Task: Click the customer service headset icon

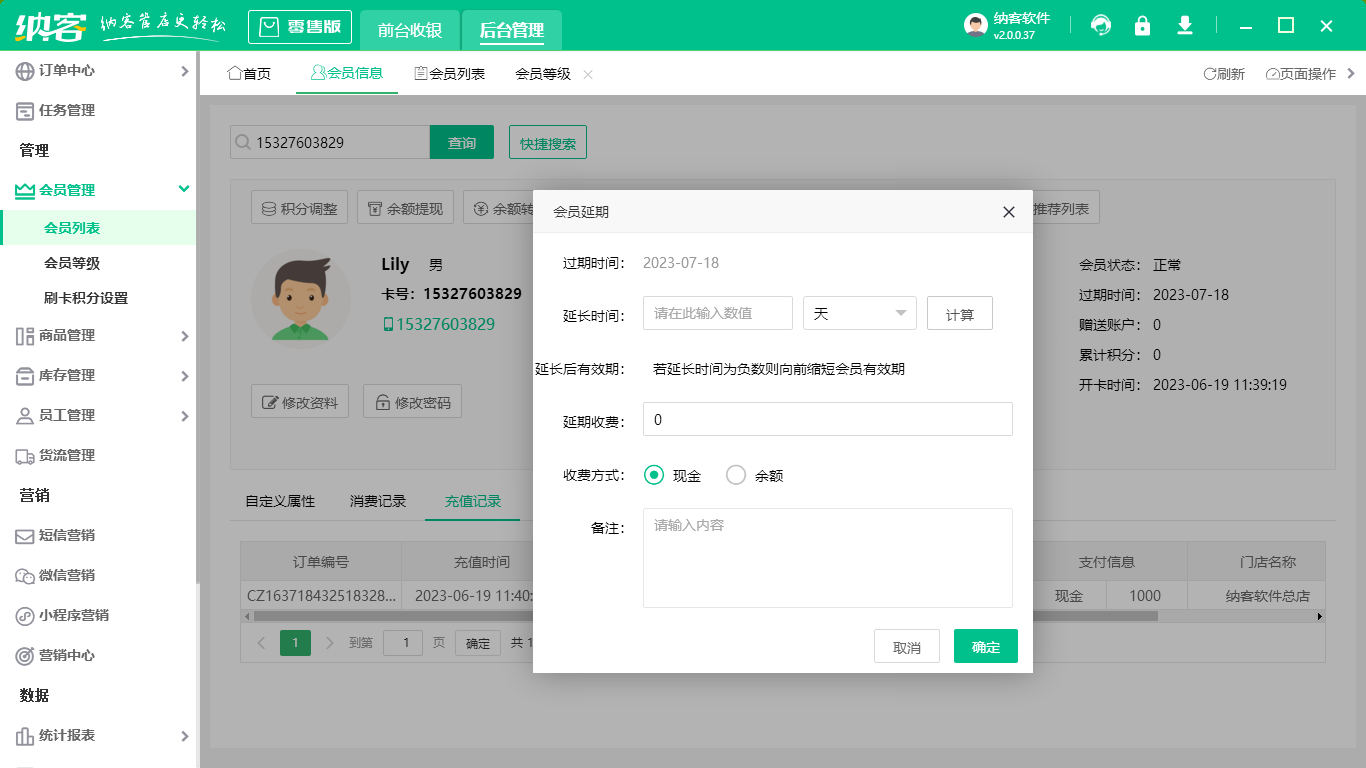Action: tap(1101, 26)
